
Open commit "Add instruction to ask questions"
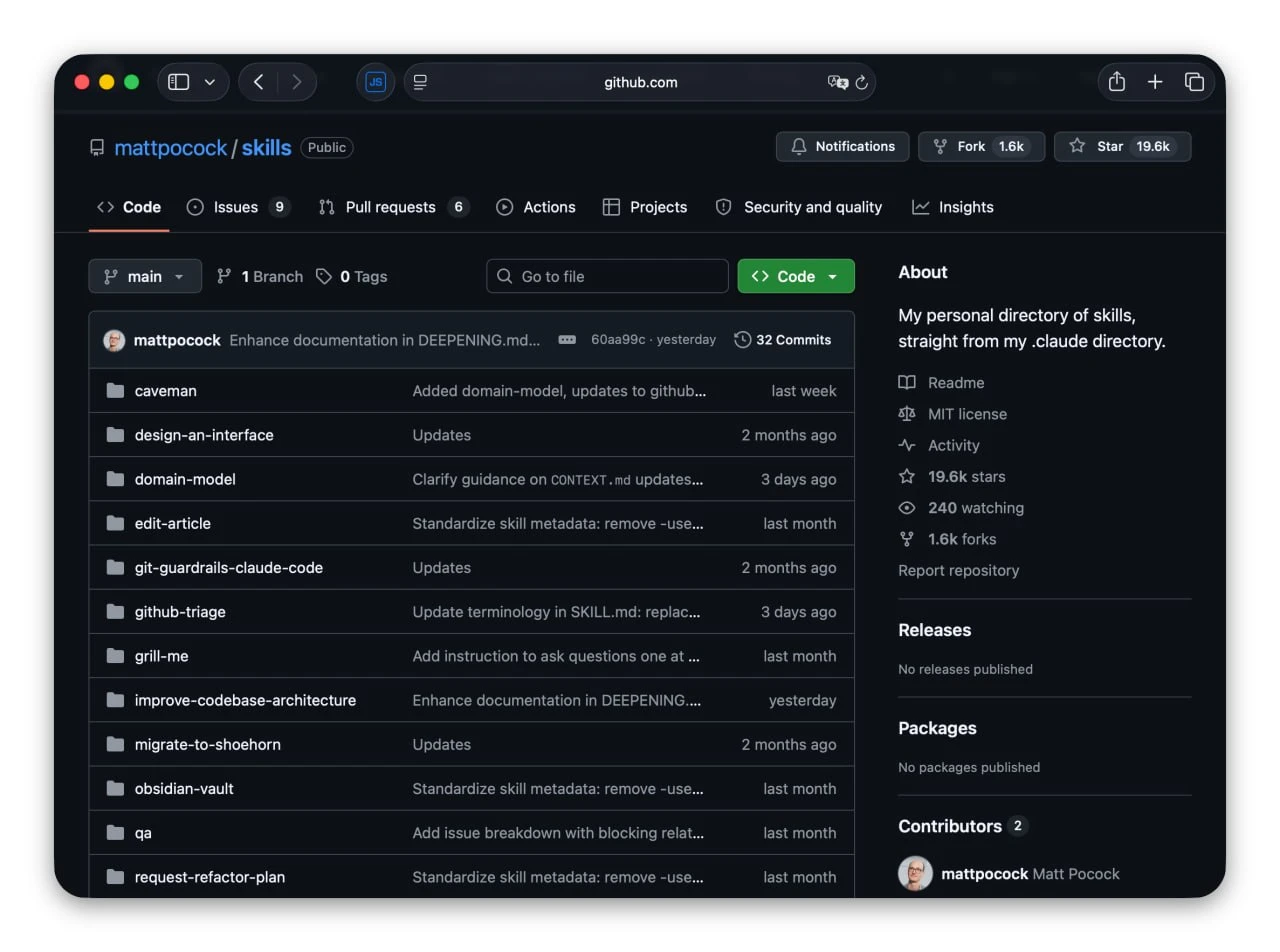tap(556, 656)
